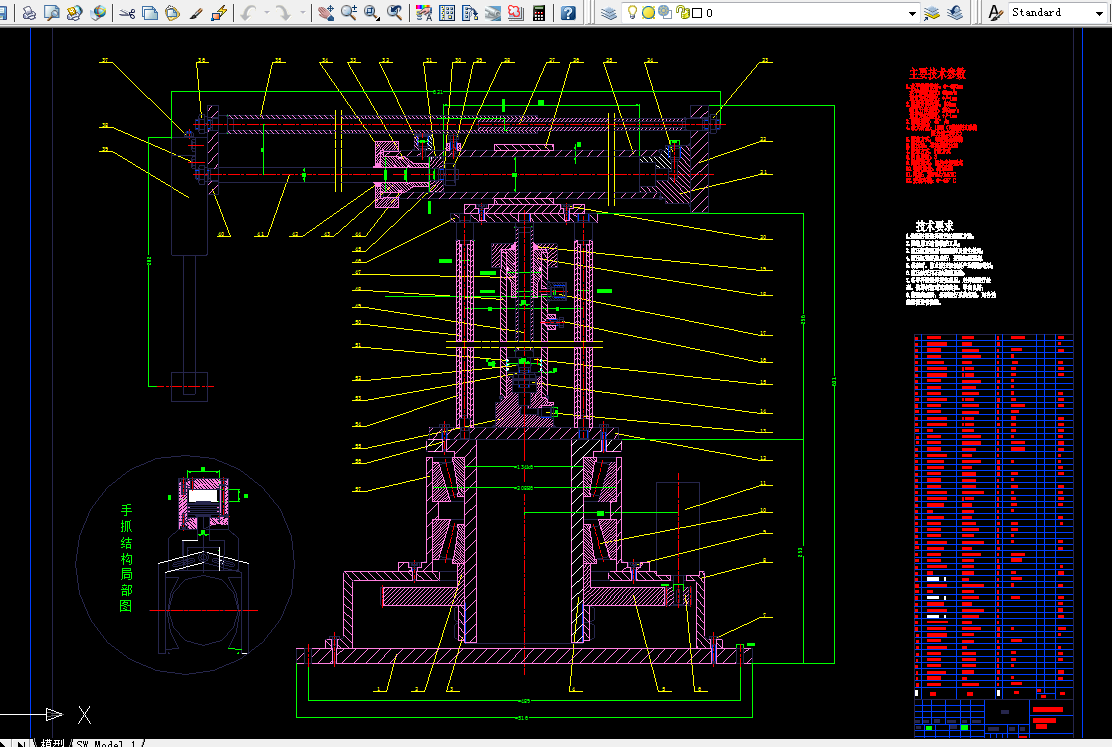
Task: Open the QuickCalc calculator
Action: click(540, 13)
